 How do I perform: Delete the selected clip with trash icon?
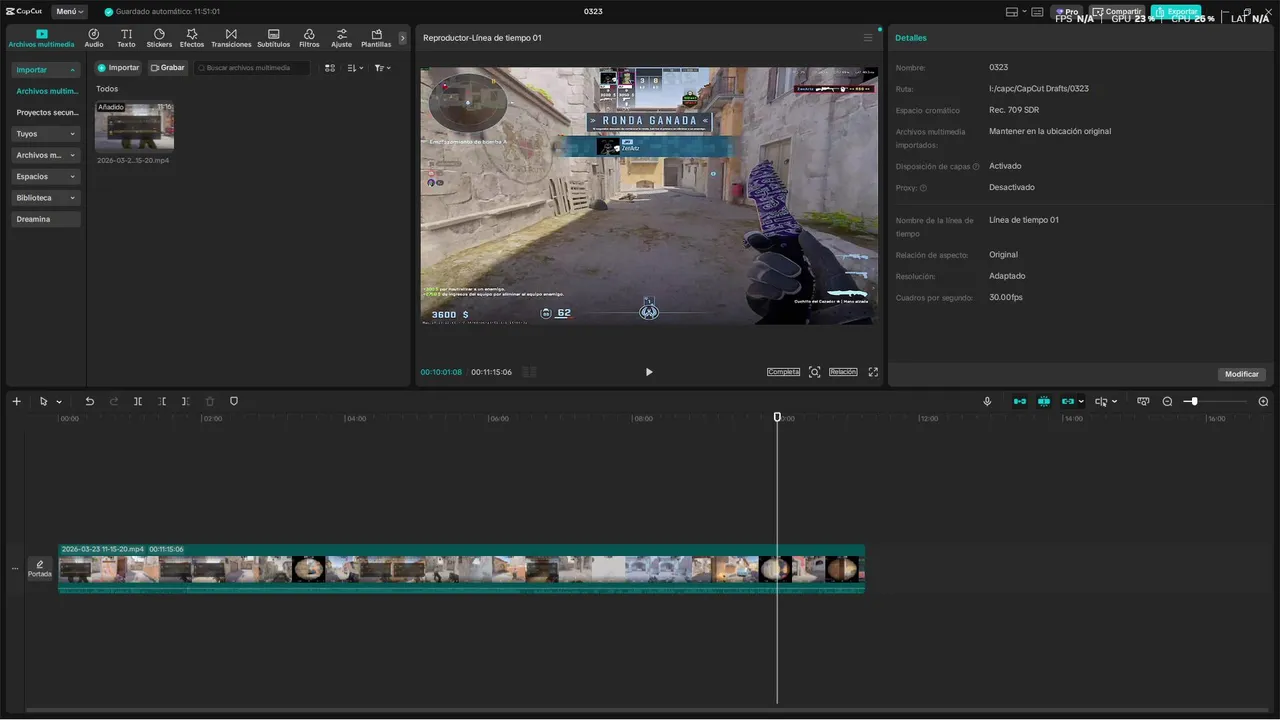click(210, 401)
